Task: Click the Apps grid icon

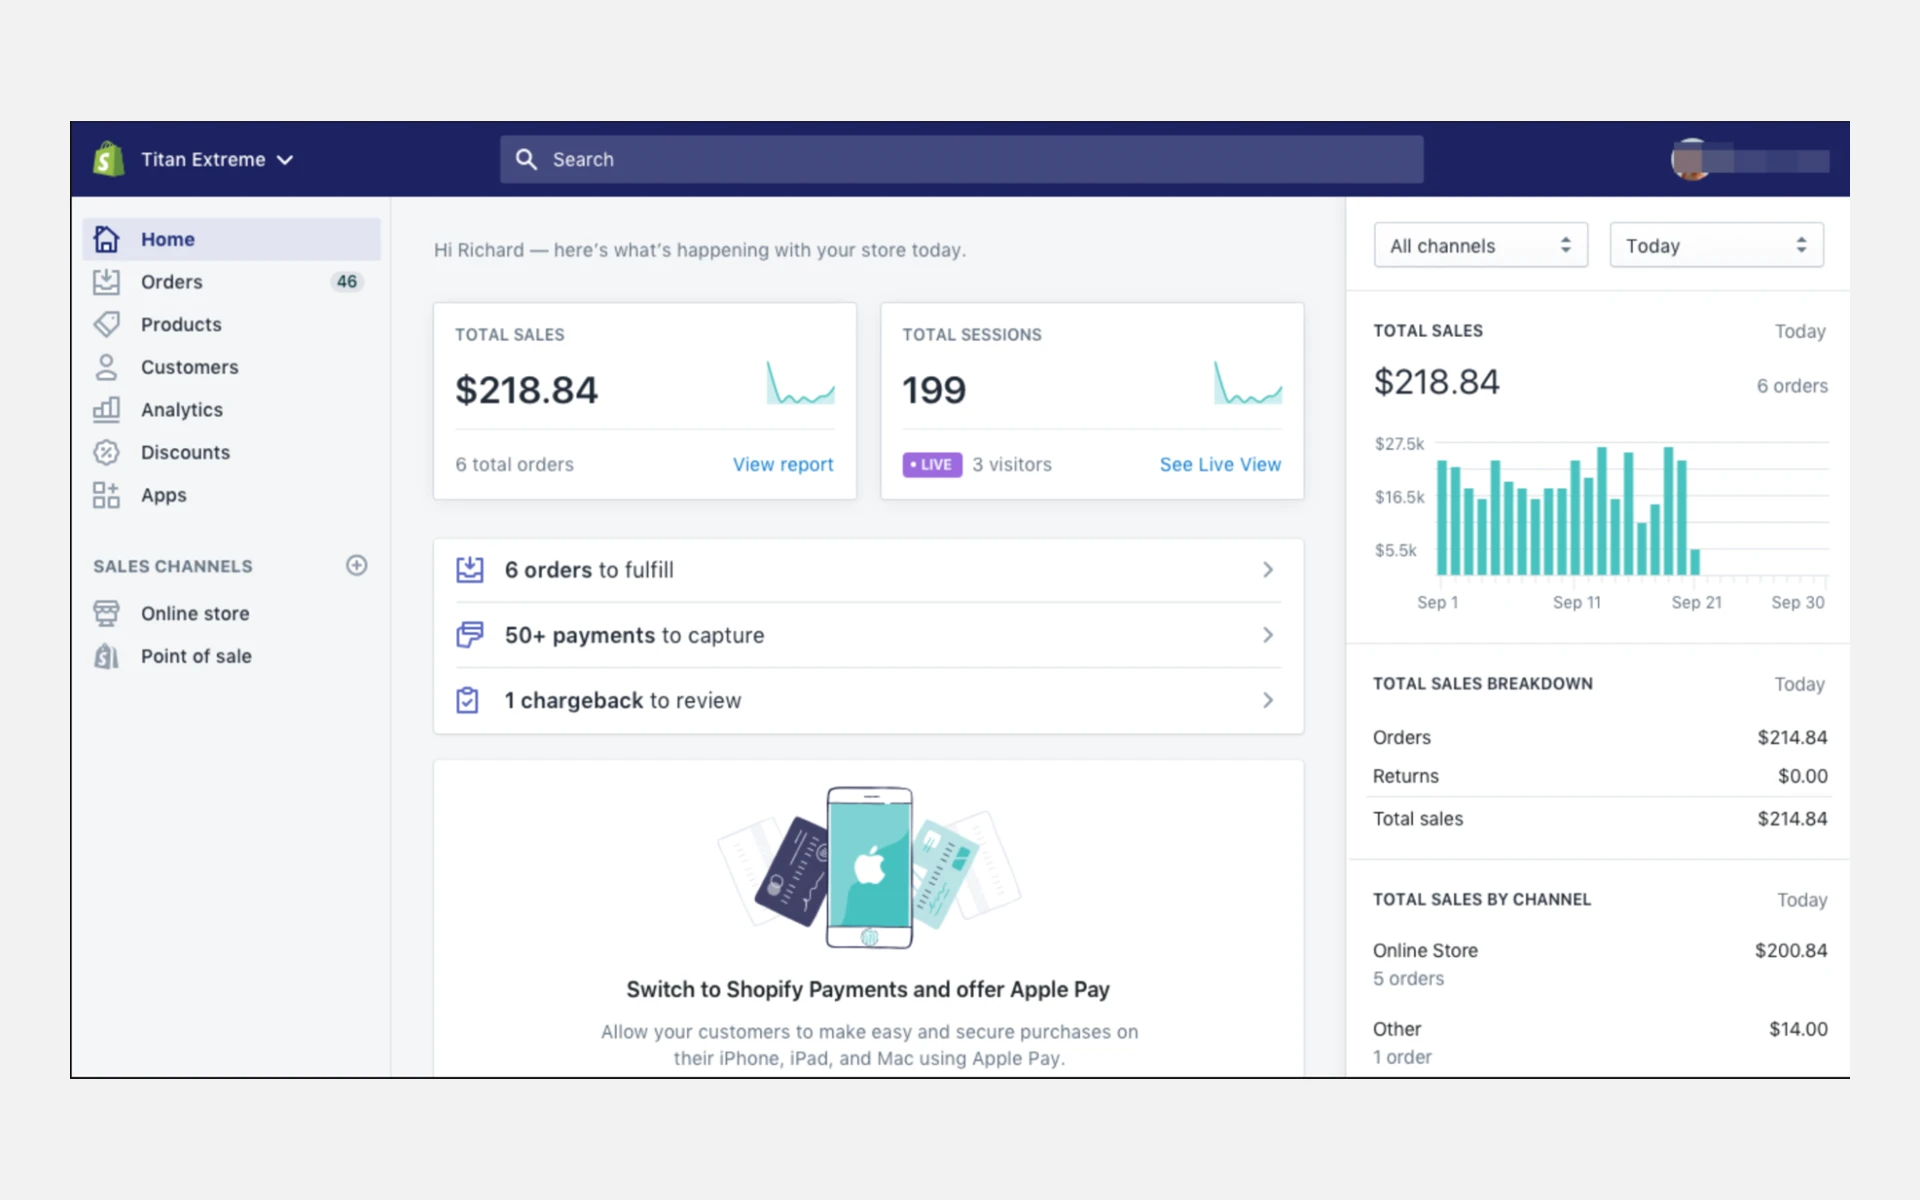Action: point(106,495)
